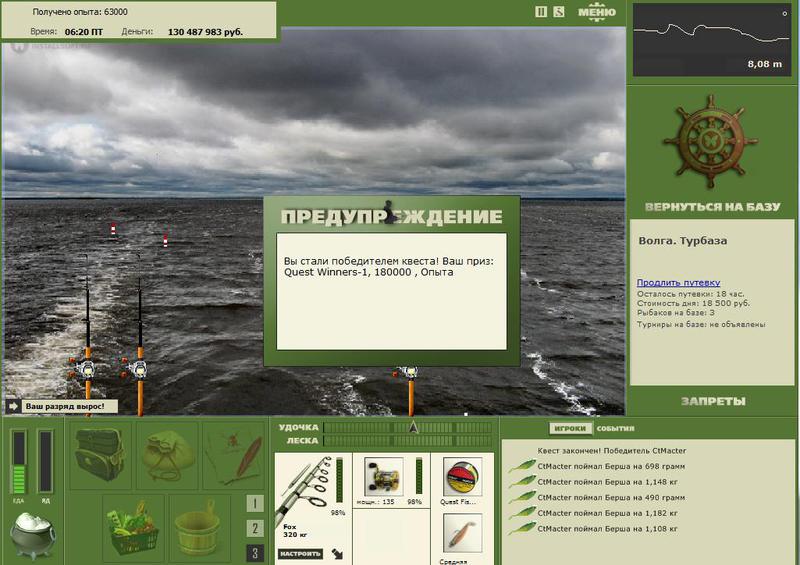Pause the game with the pause icon
Screen dimensions: 800x565
tap(541, 12)
